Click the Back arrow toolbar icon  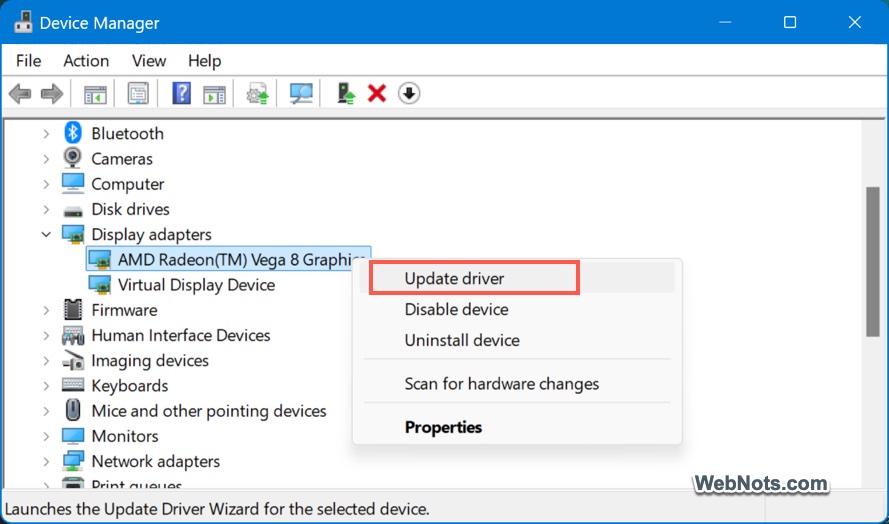[20, 94]
